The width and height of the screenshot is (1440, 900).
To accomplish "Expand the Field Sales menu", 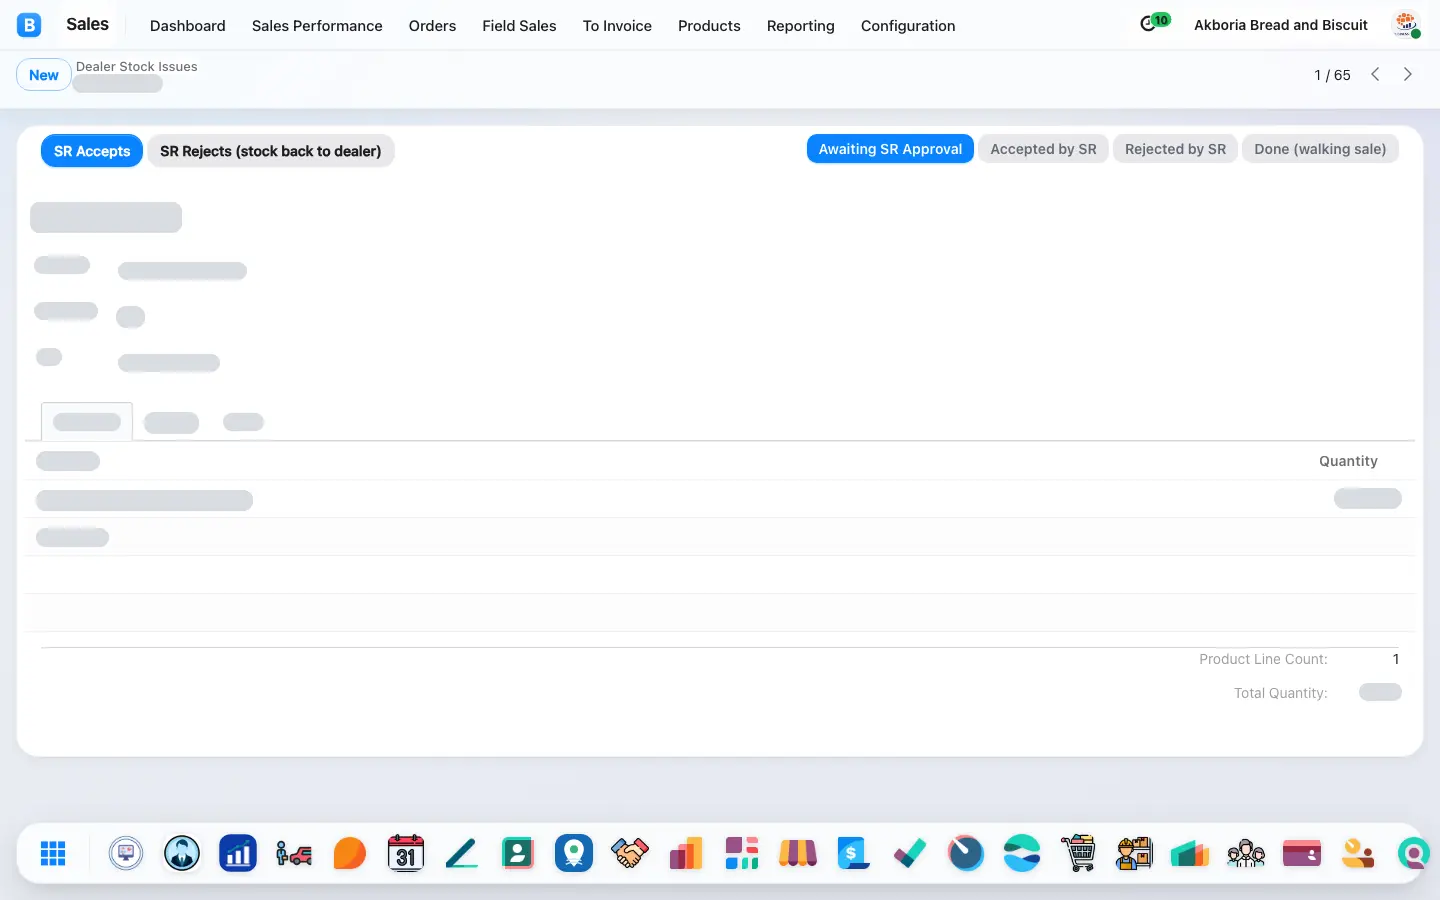I will (519, 25).
